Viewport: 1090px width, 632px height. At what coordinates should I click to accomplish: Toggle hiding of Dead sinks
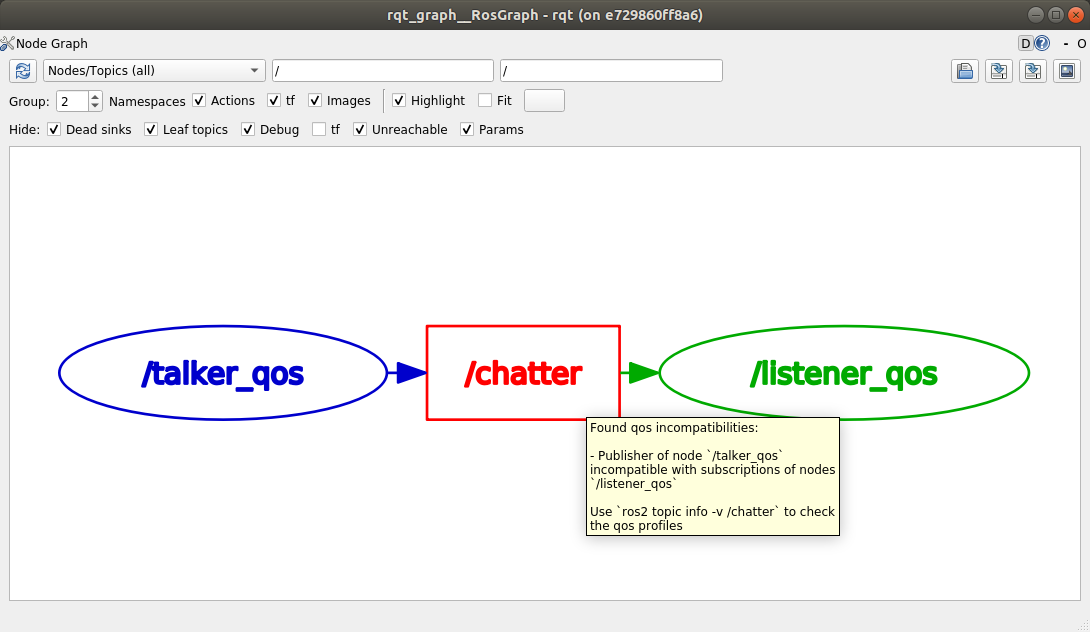click(53, 129)
